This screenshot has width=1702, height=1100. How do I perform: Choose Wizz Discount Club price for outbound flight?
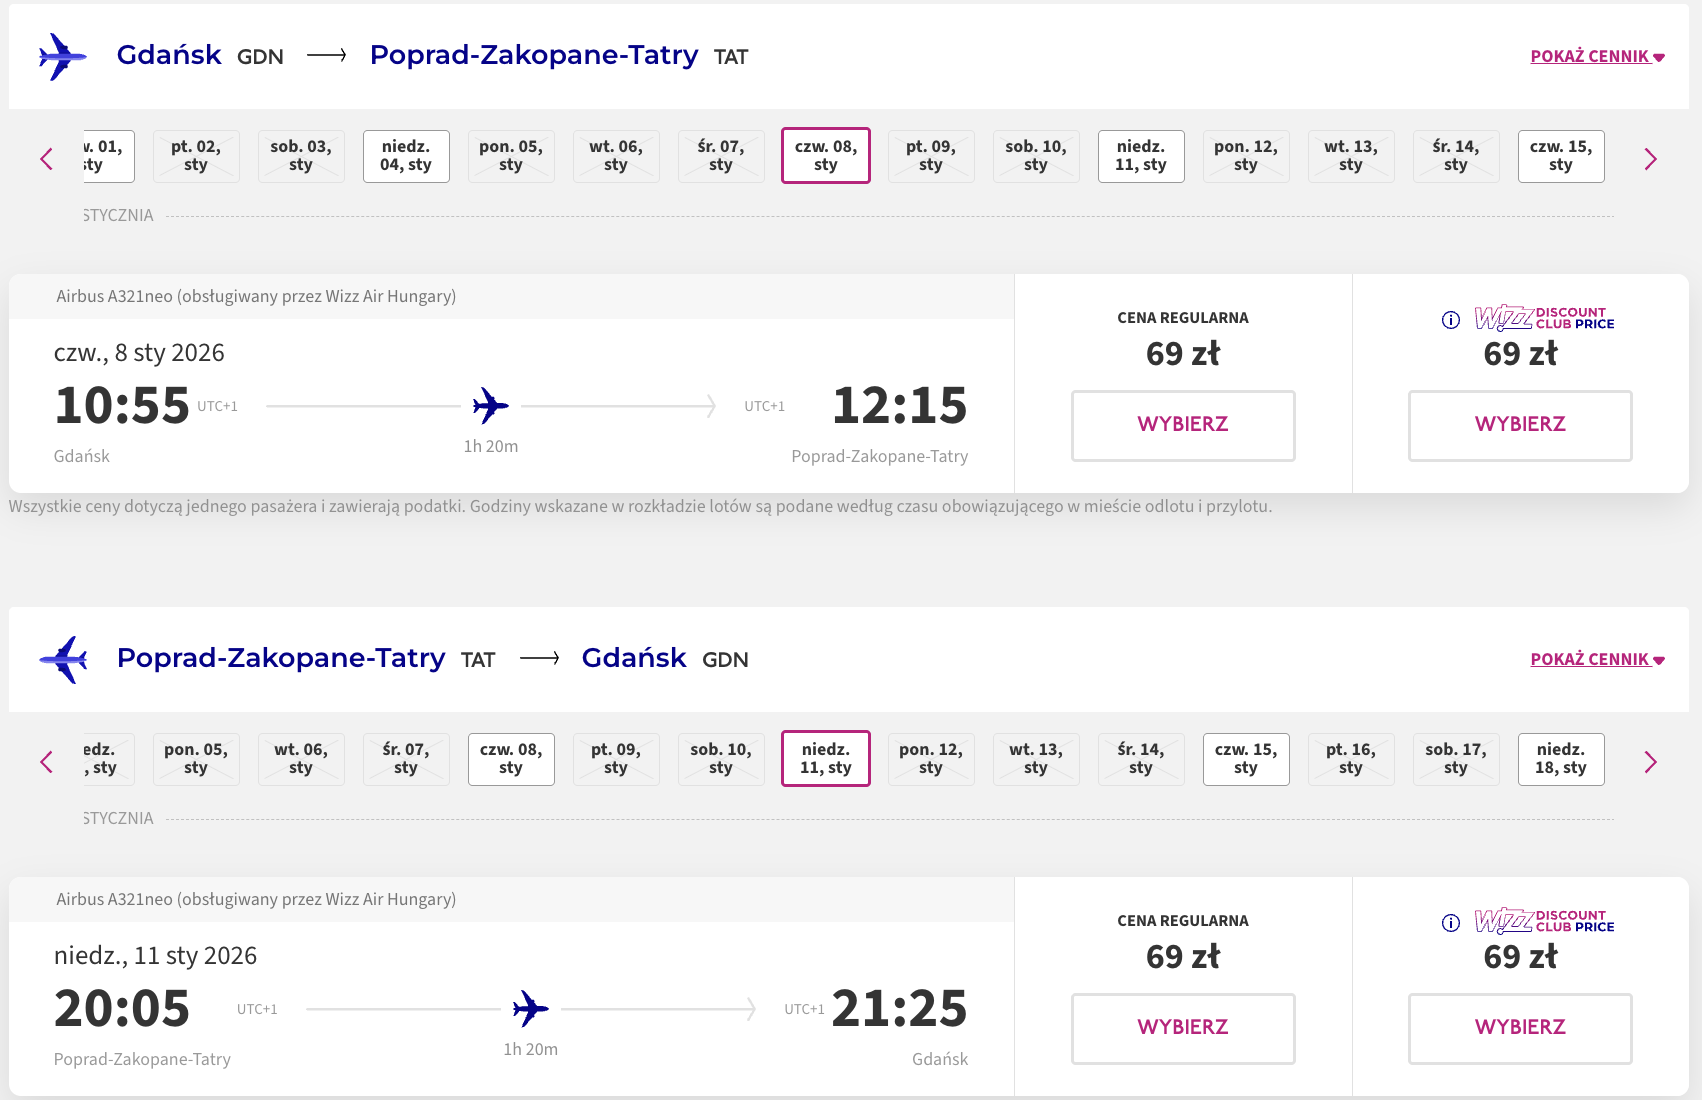1520,425
